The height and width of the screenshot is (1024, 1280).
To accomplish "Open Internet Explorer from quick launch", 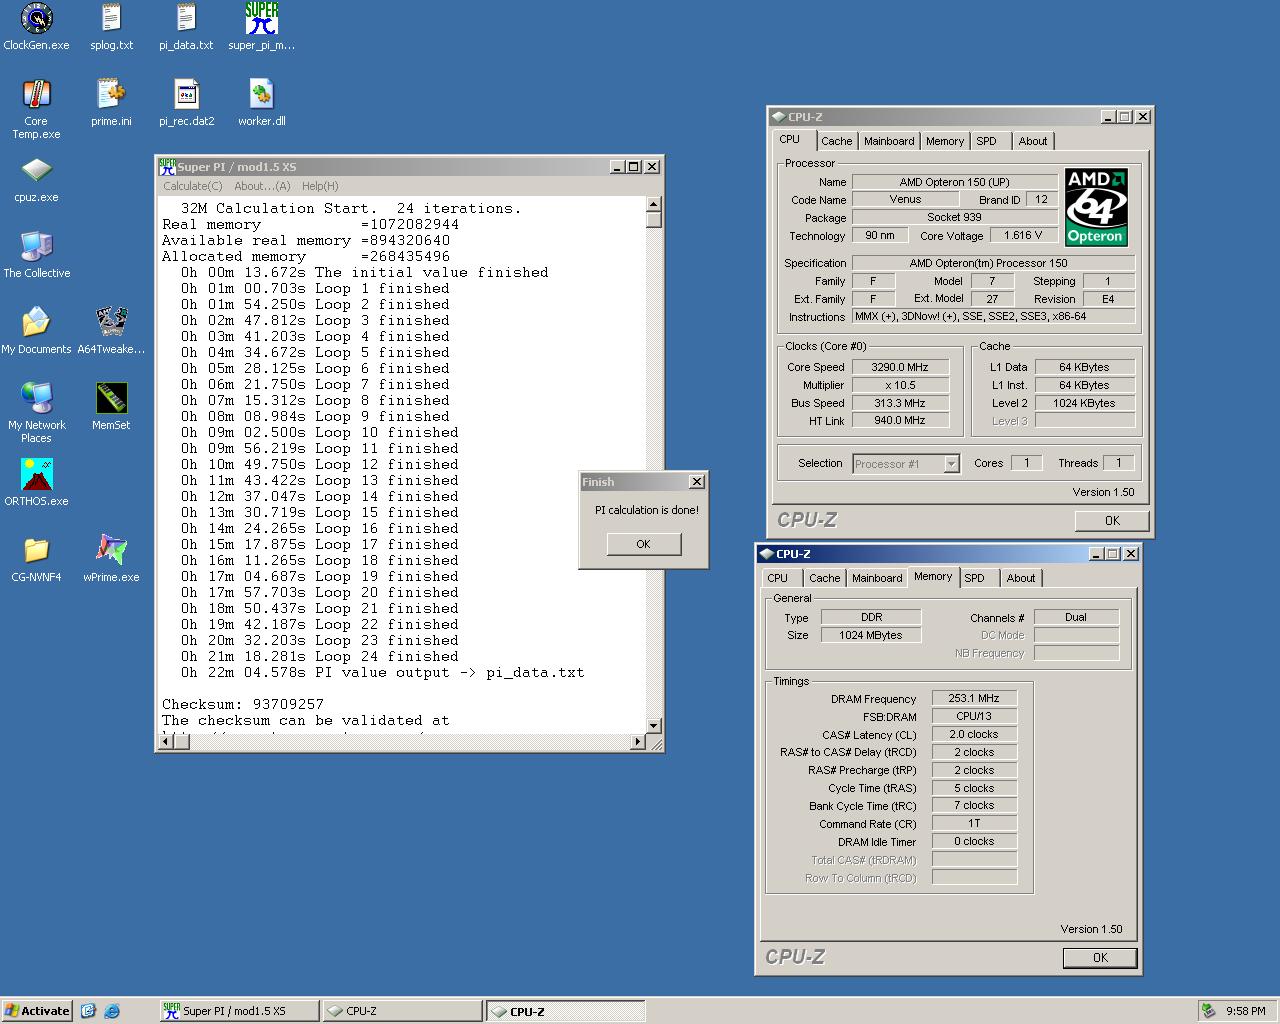I will (x=111, y=1011).
